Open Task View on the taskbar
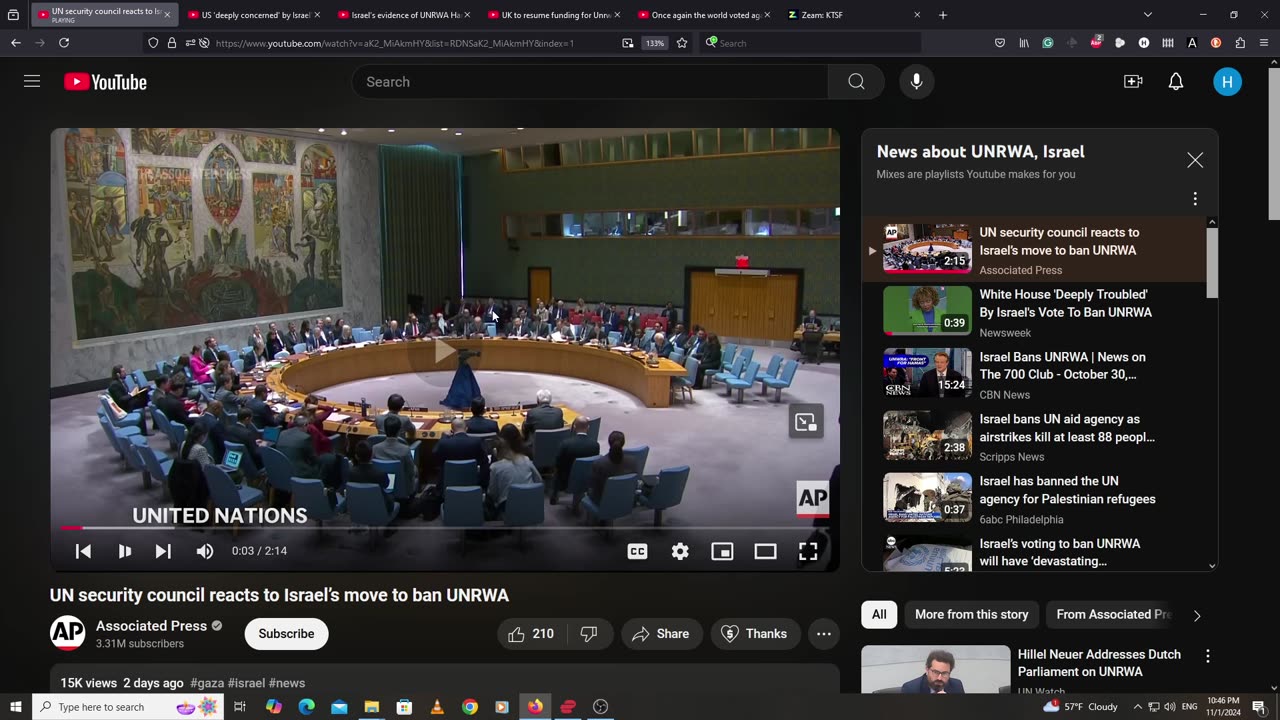The height and width of the screenshot is (720, 1280). (x=240, y=707)
